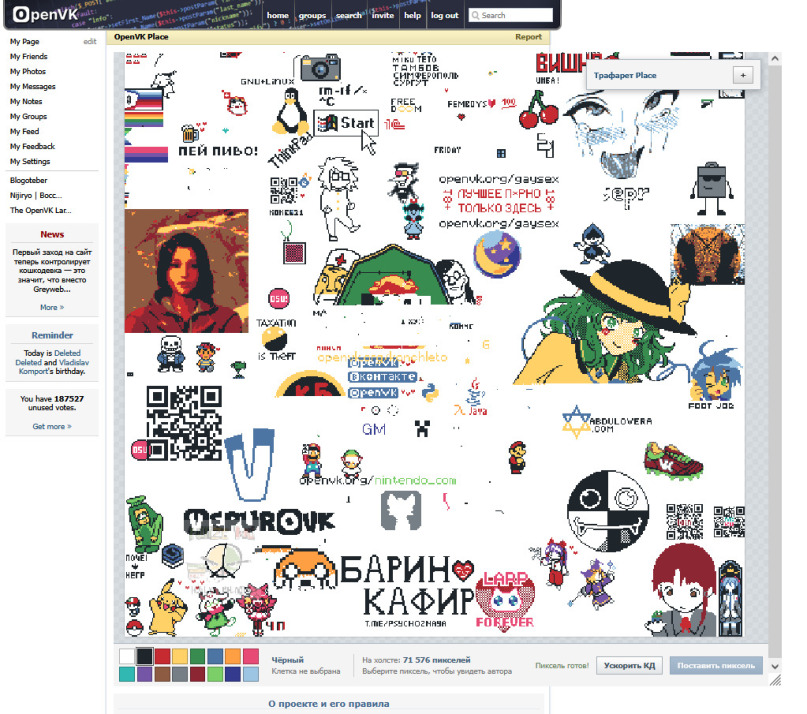This screenshot has height=714, width=807.
Task: Expand the Трафарет Place panel with plus
Action: click(743, 75)
